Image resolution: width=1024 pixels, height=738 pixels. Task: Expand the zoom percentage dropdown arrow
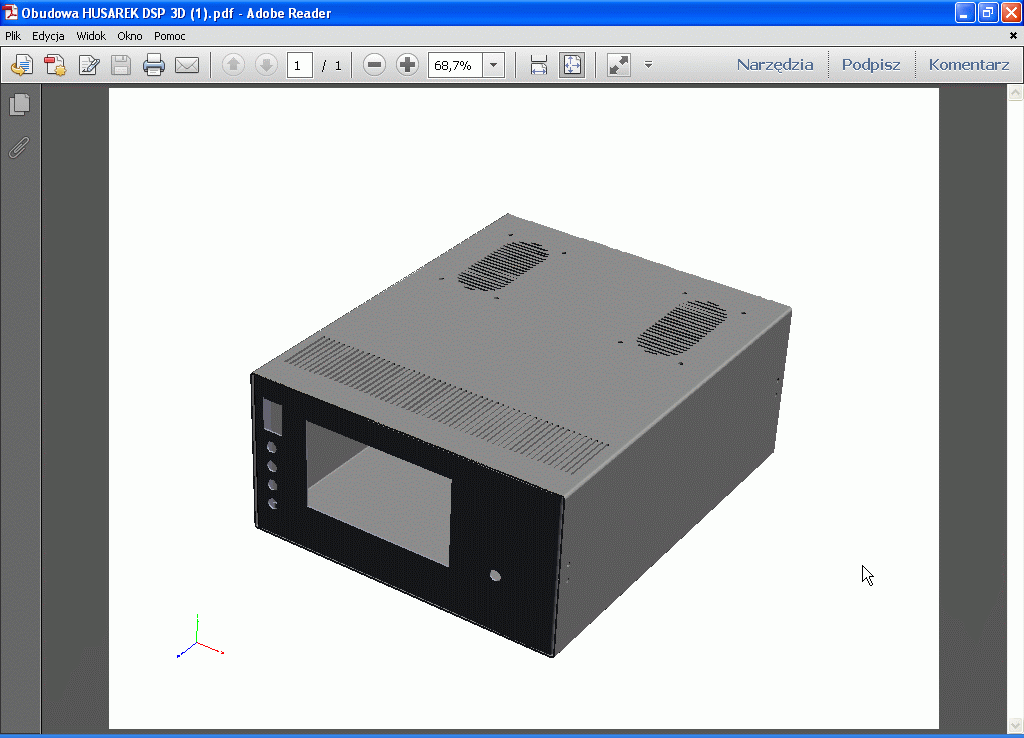493,66
